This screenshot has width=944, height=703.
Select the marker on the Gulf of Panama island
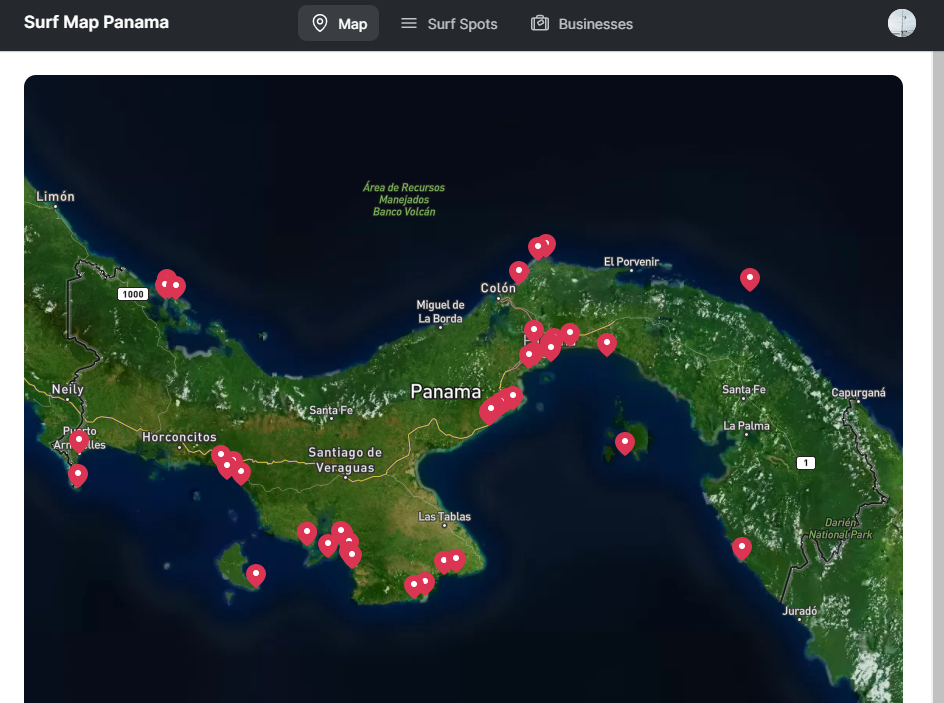625,442
